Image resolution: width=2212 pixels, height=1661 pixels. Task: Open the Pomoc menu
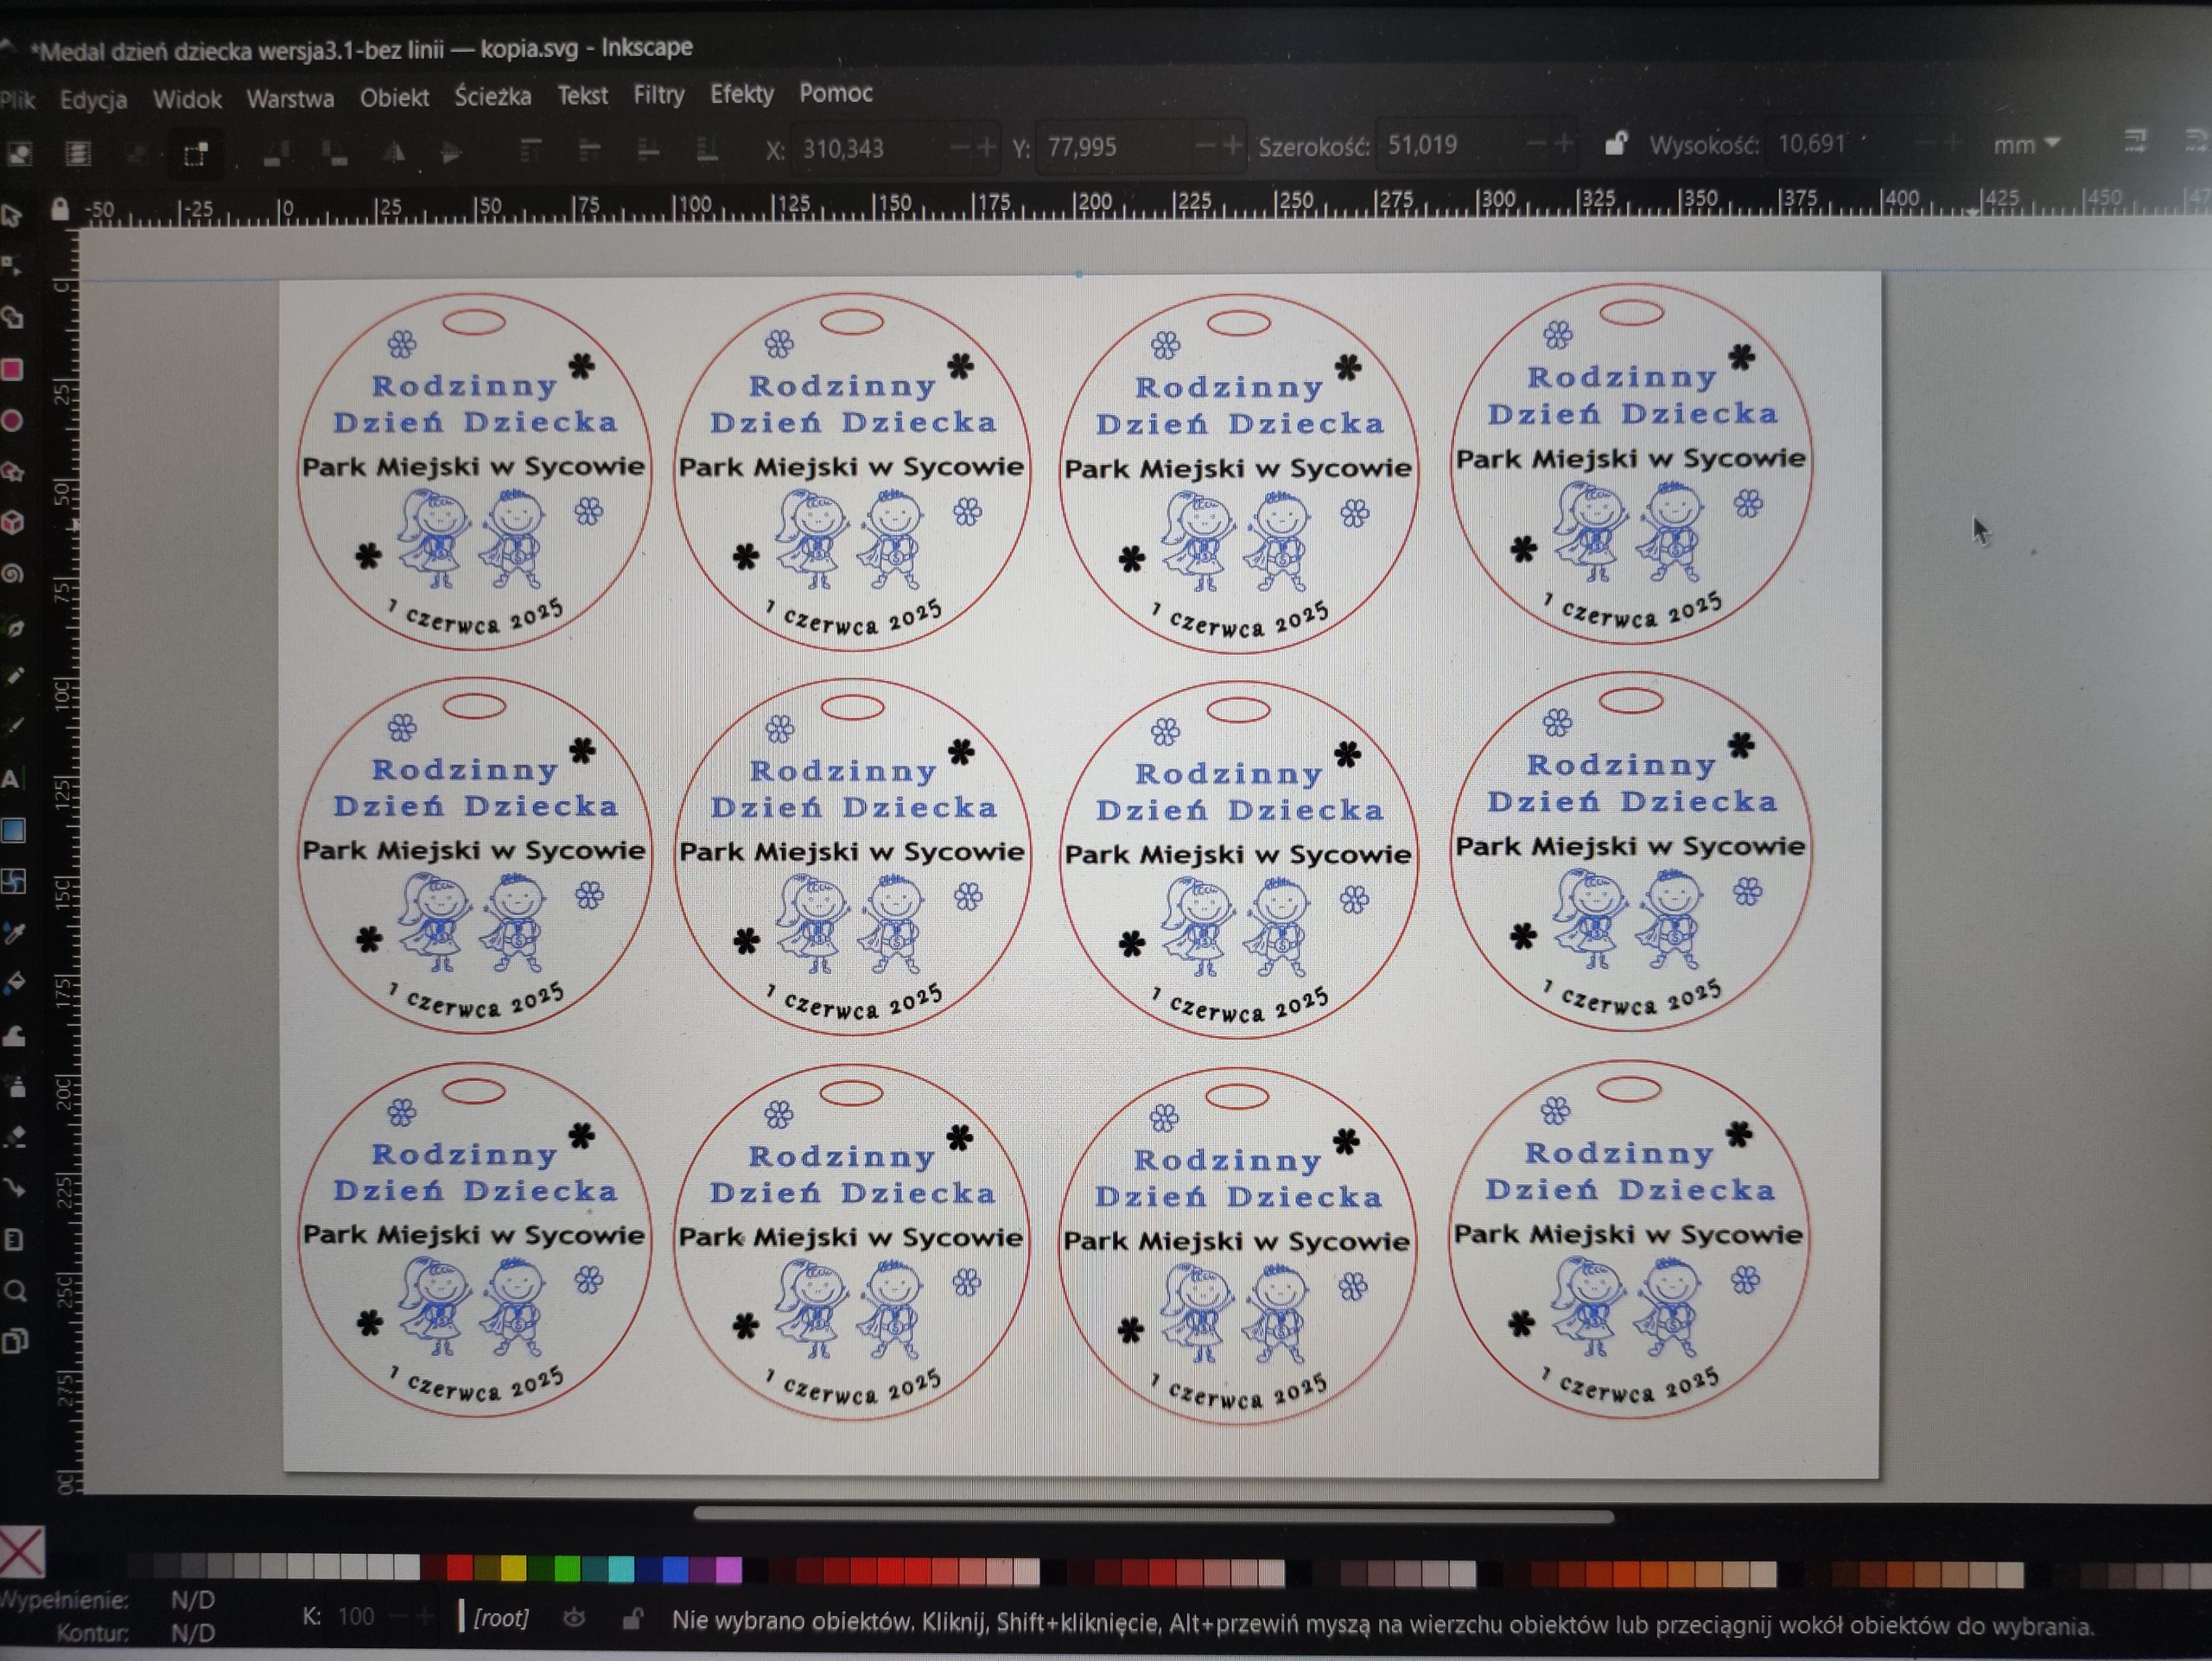coord(835,93)
